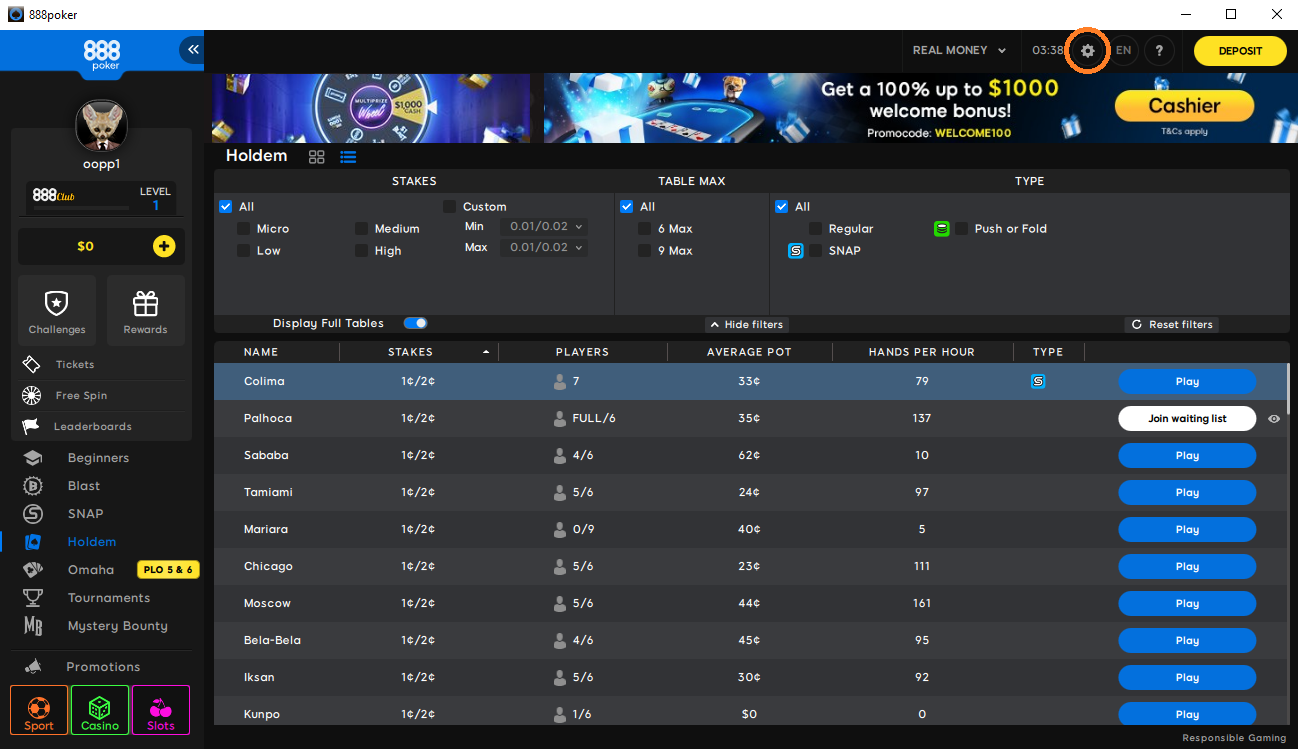This screenshot has width=1298, height=749.
Task: Click the EN language button
Action: pyautogui.click(x=1124, y=50)
